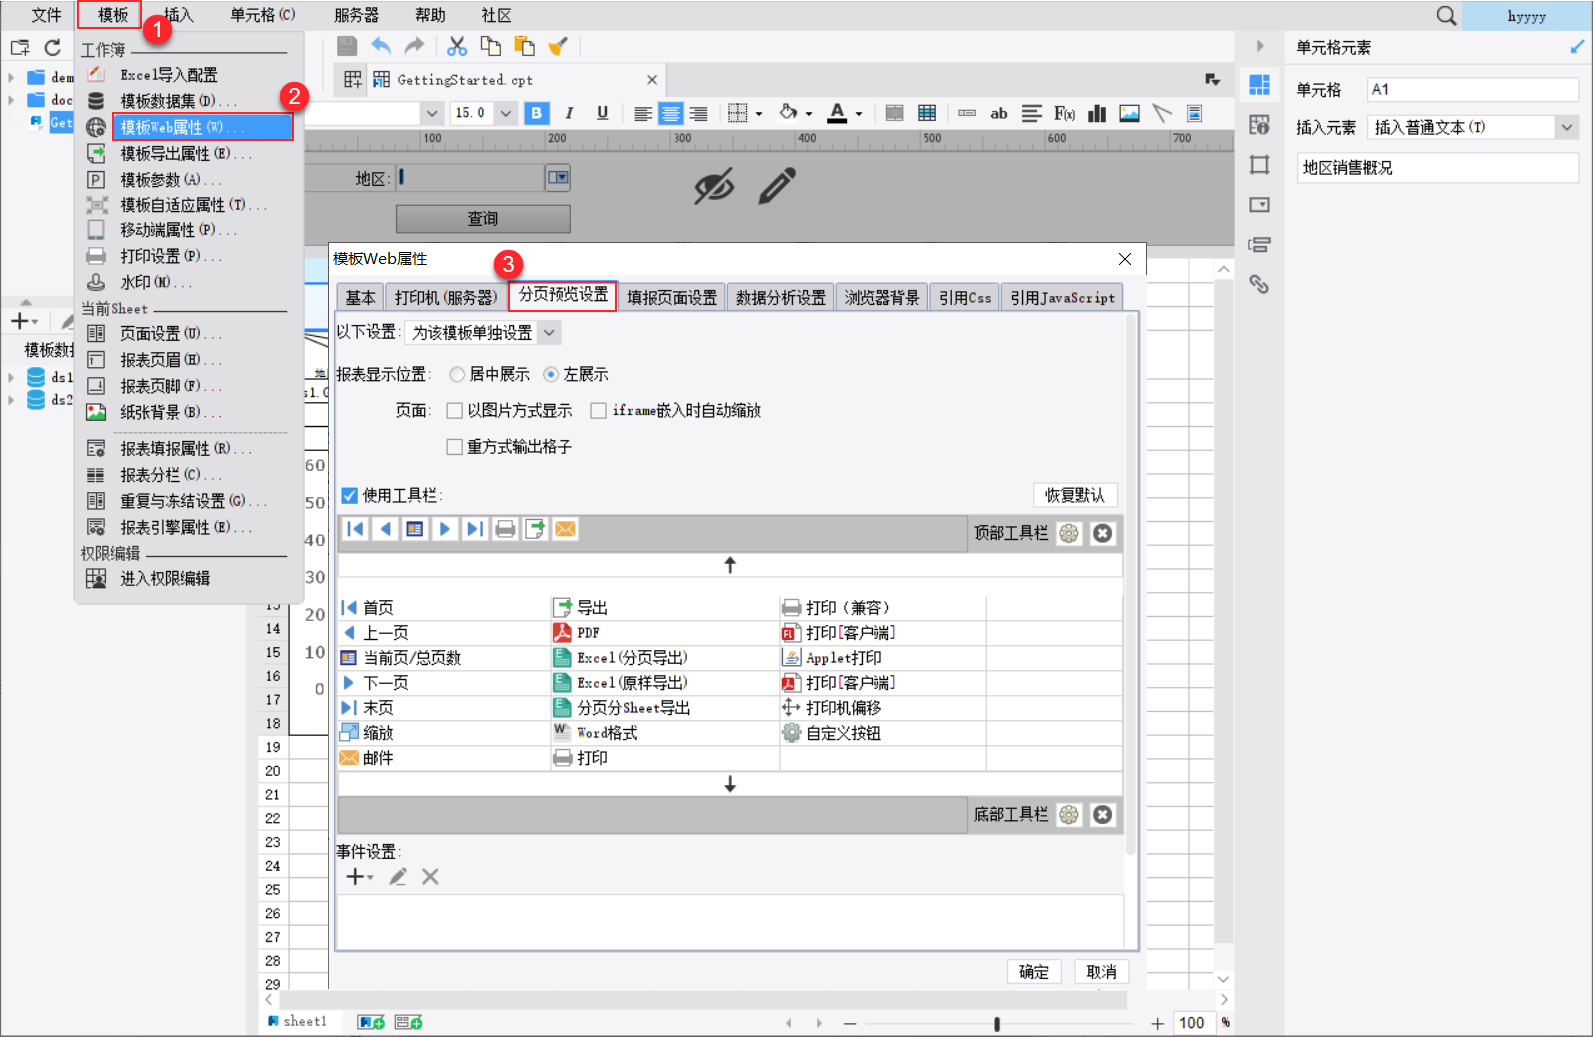
Task: Click the zoom slider handle
Action: point(997,1023)
